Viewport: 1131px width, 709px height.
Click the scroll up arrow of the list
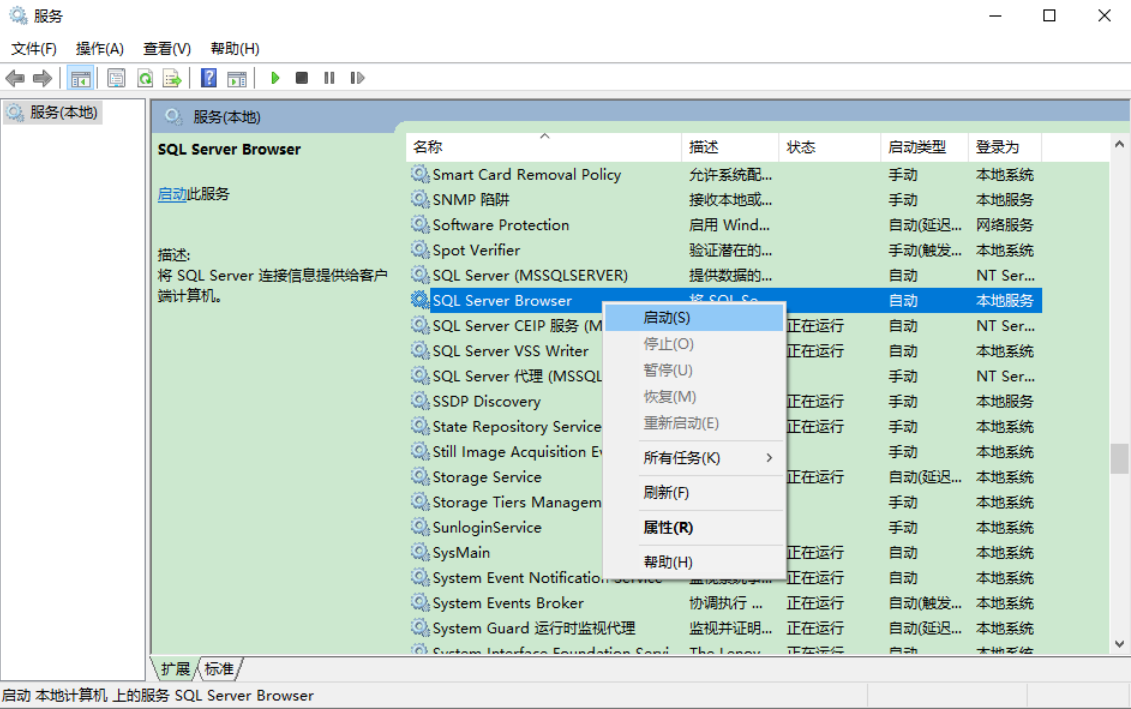pos(1119,144)
